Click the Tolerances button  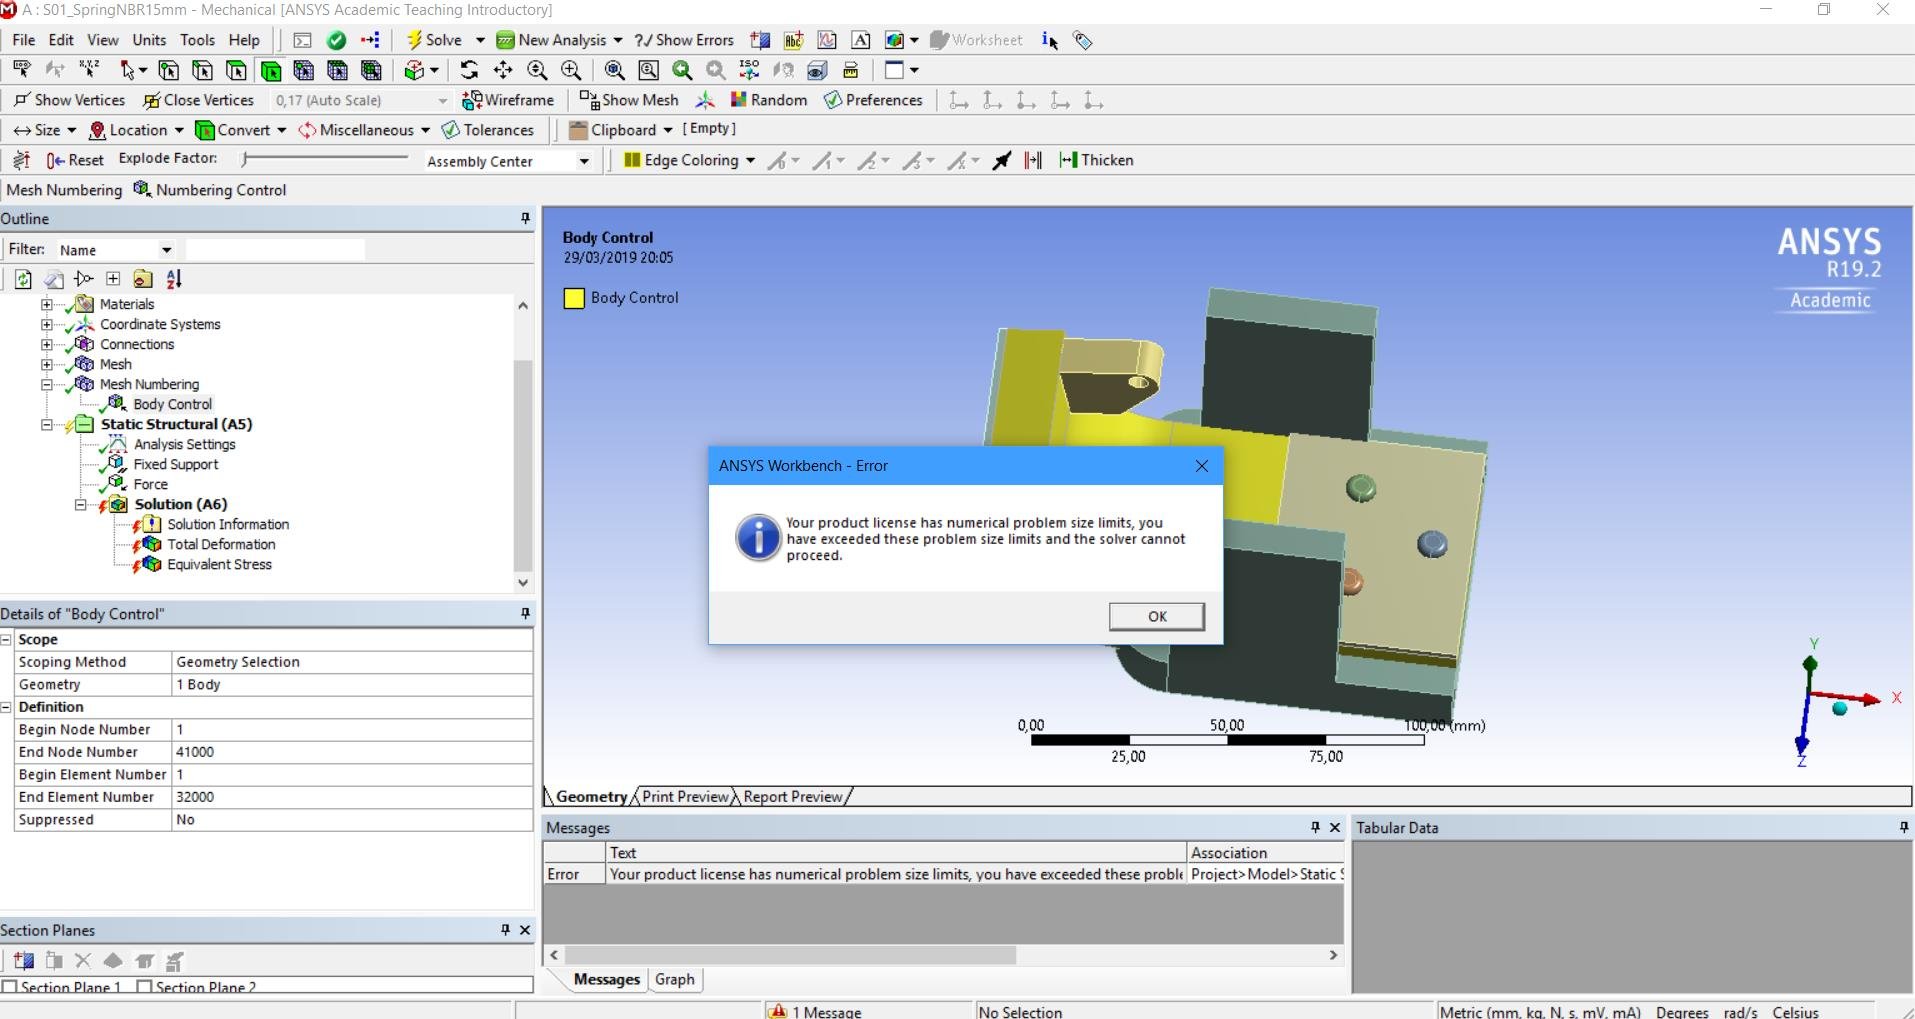coord(488,130)
